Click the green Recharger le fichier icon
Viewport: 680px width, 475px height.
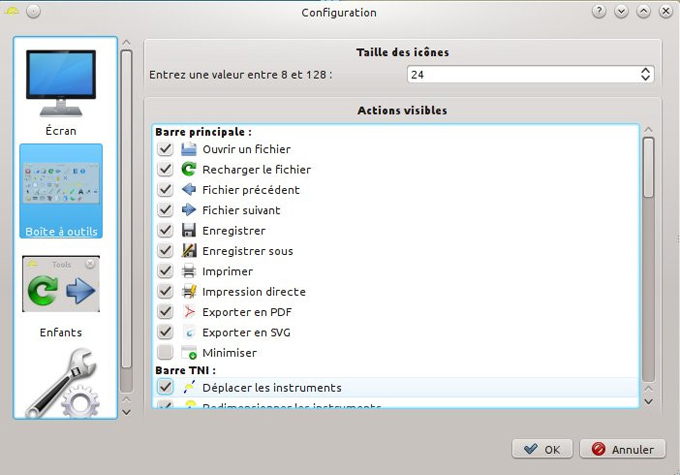(190, 169)
